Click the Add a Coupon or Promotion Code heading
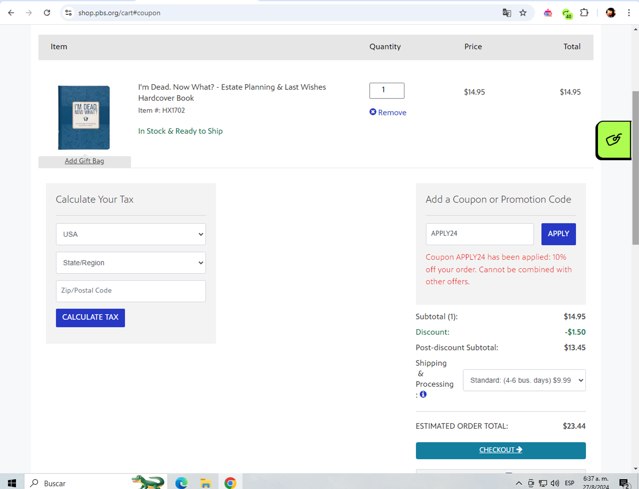Image resolution: width=639 pixels, height=489 pixels. (498, 199)
